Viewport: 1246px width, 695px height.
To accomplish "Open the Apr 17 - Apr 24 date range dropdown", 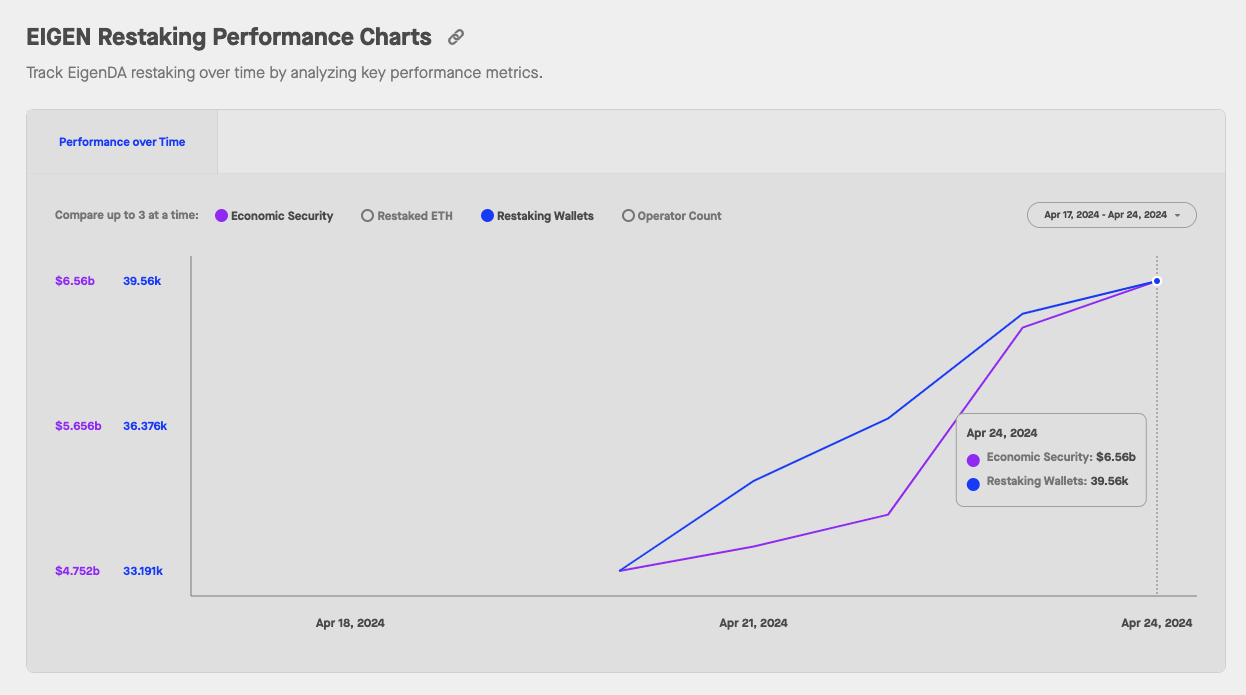I will click(x=1112, y=215).
